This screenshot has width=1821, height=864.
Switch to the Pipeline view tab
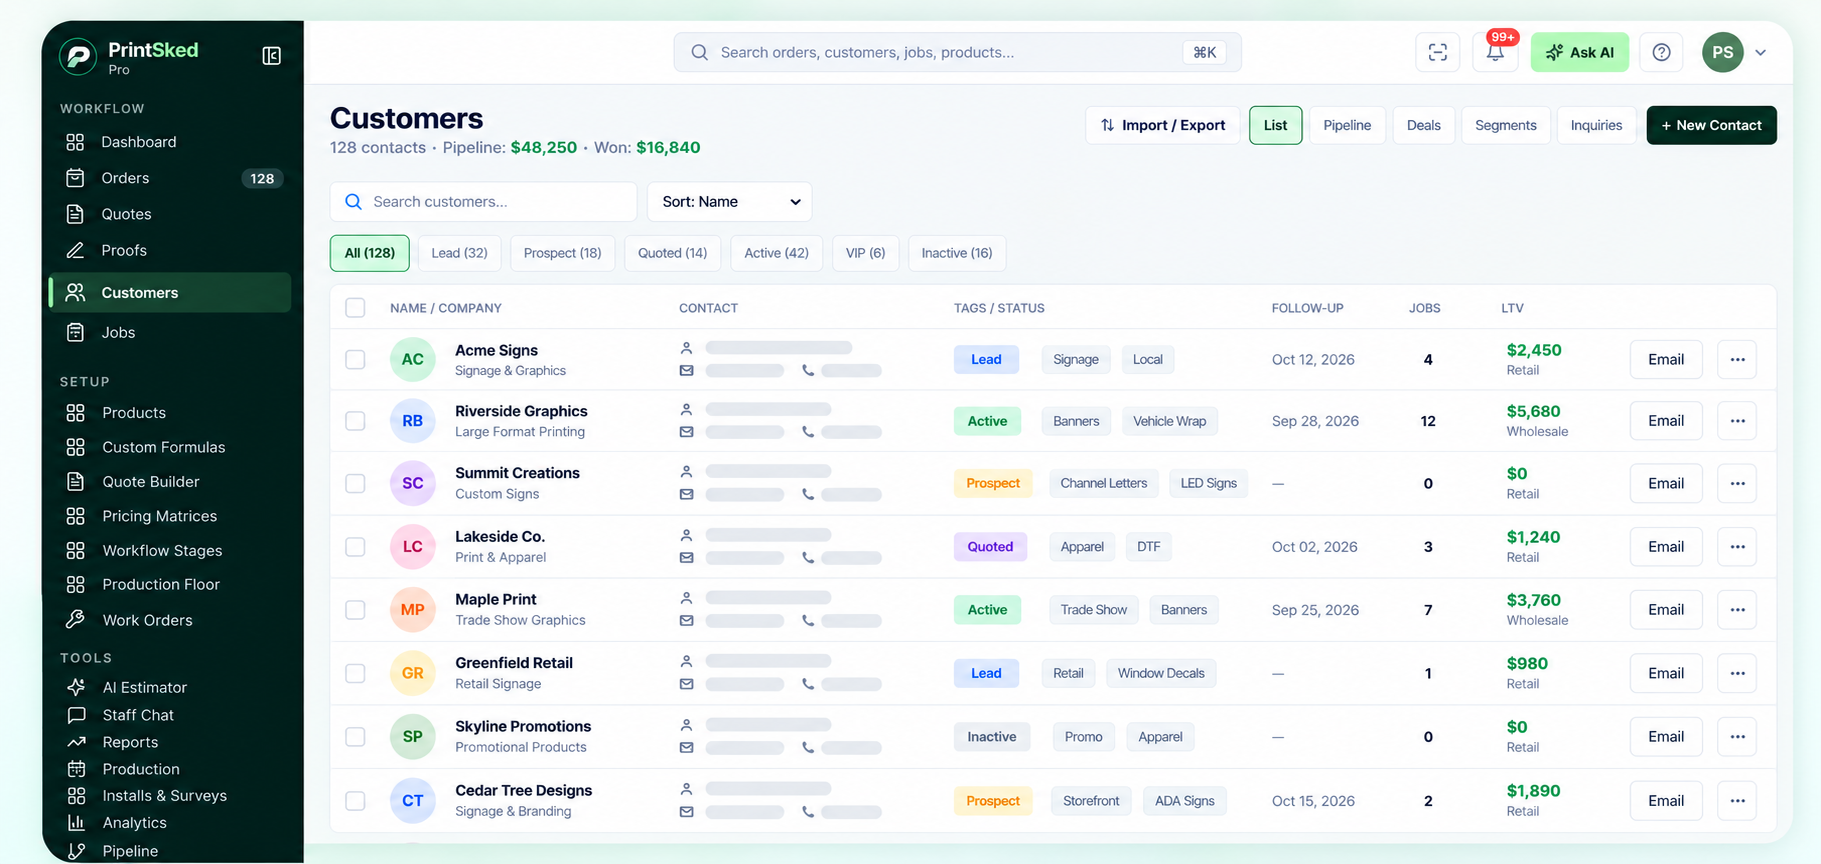pos(1347,125)
